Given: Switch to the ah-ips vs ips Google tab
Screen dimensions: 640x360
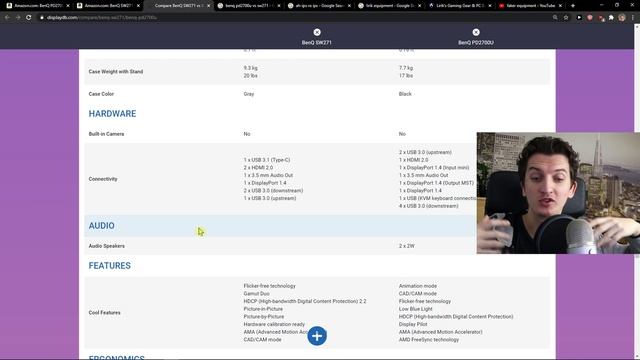Looking at the screenshot, I should click(319, 6).
